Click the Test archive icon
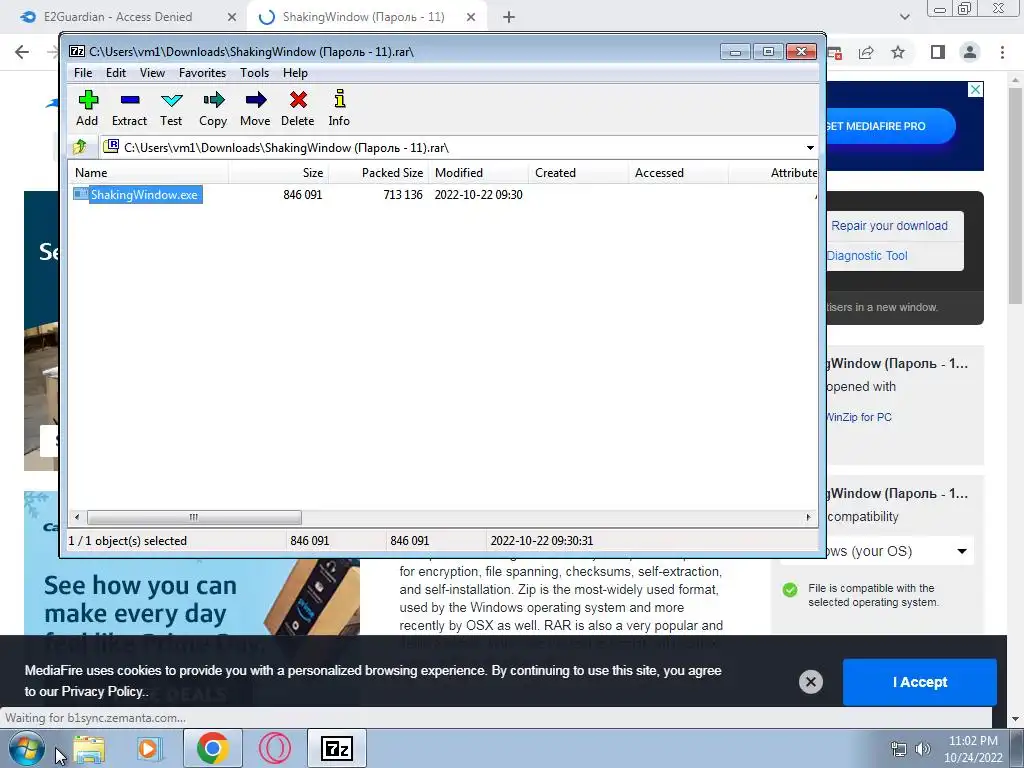 pyautogui.click(x=171, y=108)
